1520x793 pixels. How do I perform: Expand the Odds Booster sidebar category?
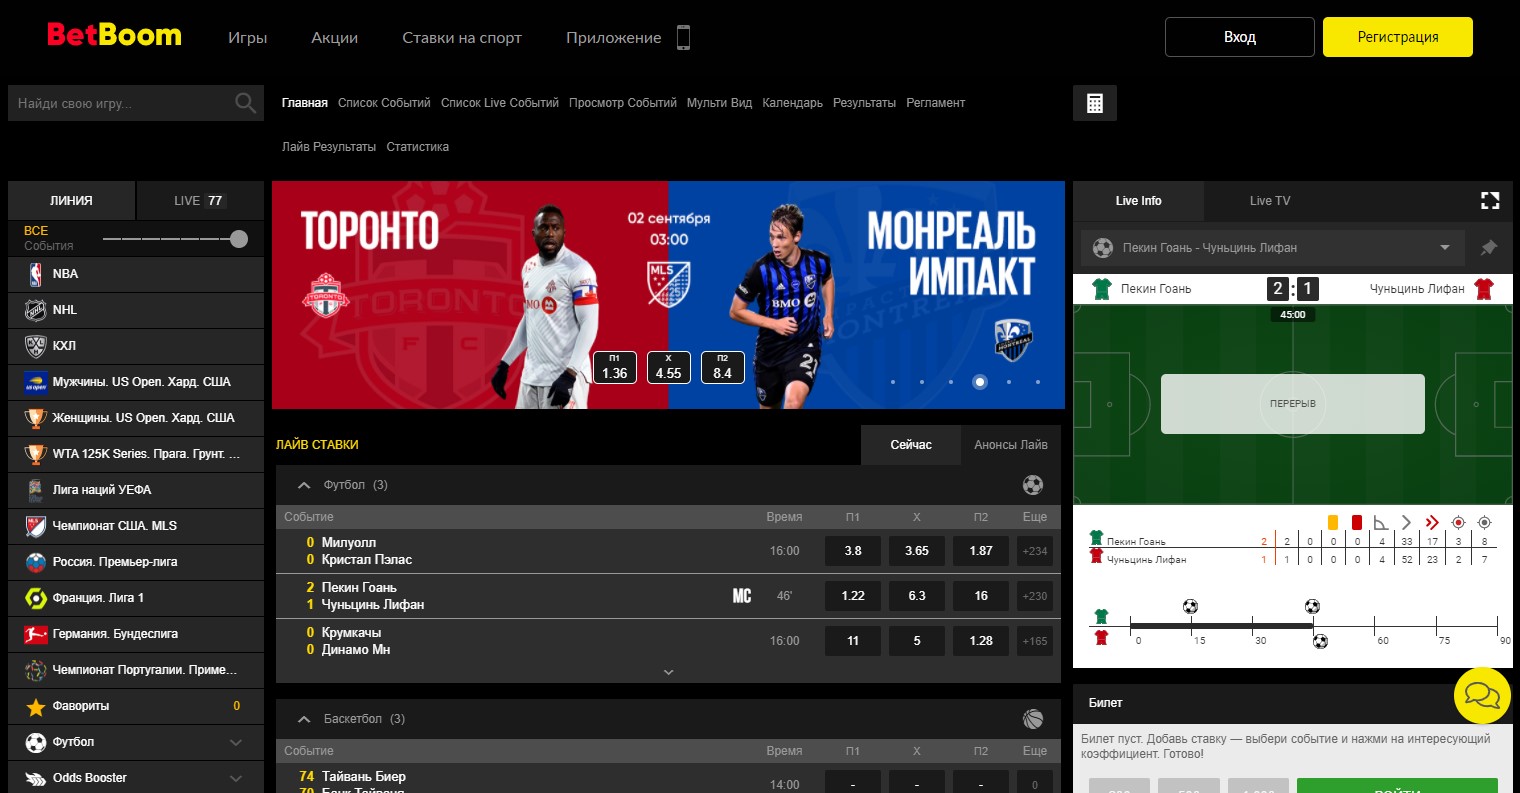tap(236, 778)
